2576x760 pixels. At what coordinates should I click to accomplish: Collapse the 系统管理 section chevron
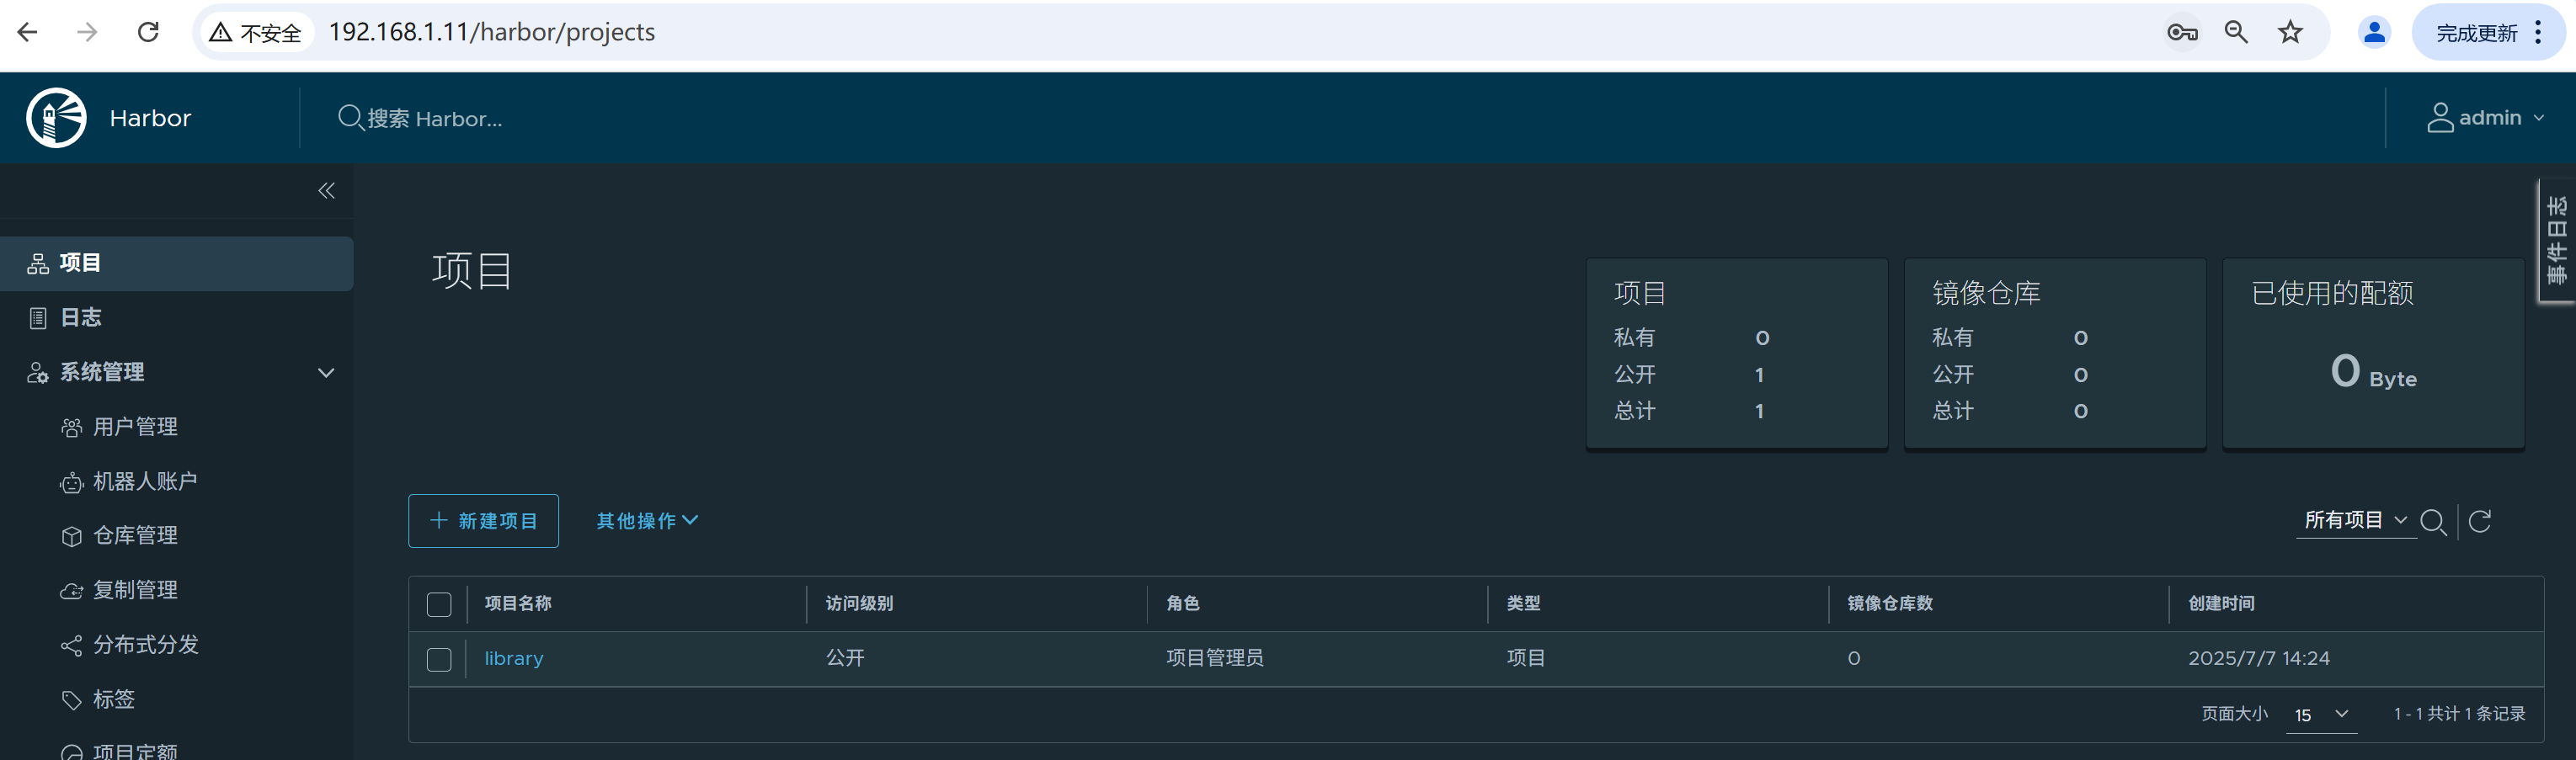click(x=326, y=372)
